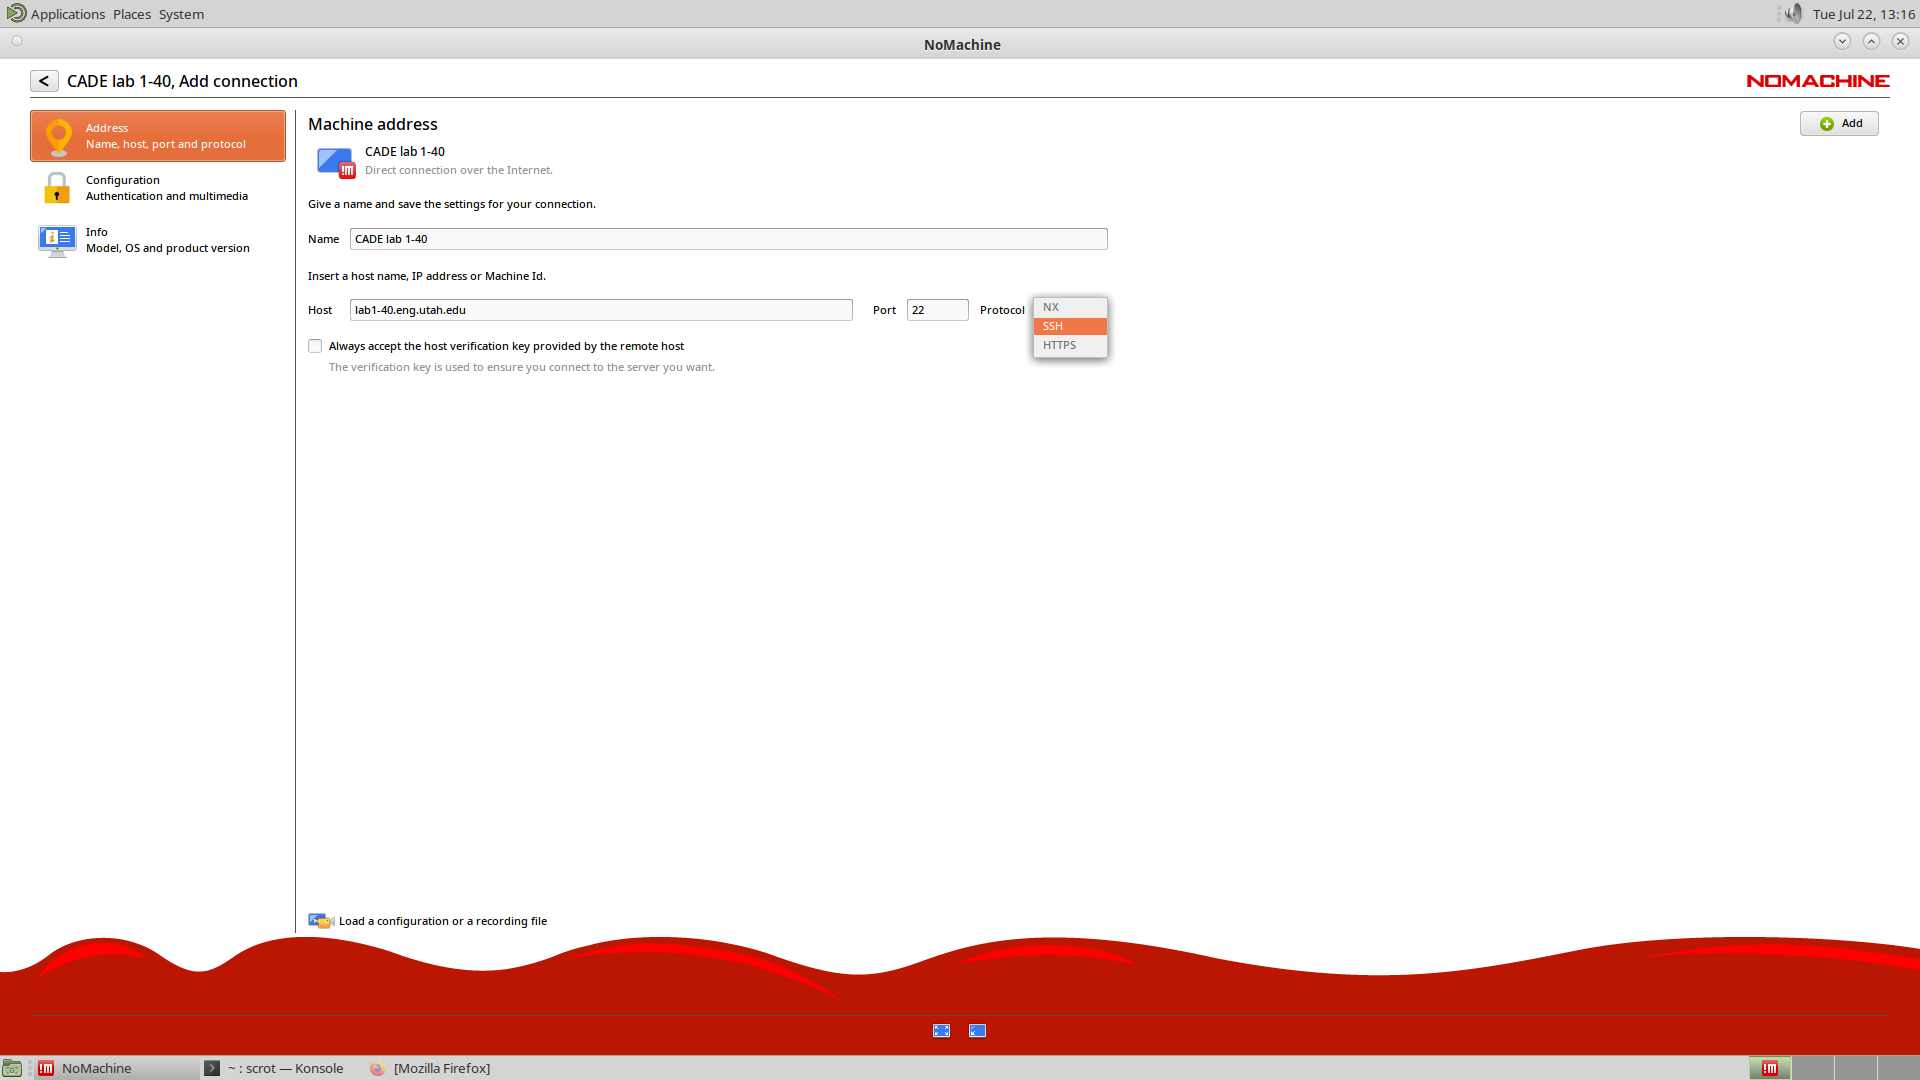Screen dimensions: 1920x1080
Task: Open the Places menu in top panel
Action: coord(132,14)
